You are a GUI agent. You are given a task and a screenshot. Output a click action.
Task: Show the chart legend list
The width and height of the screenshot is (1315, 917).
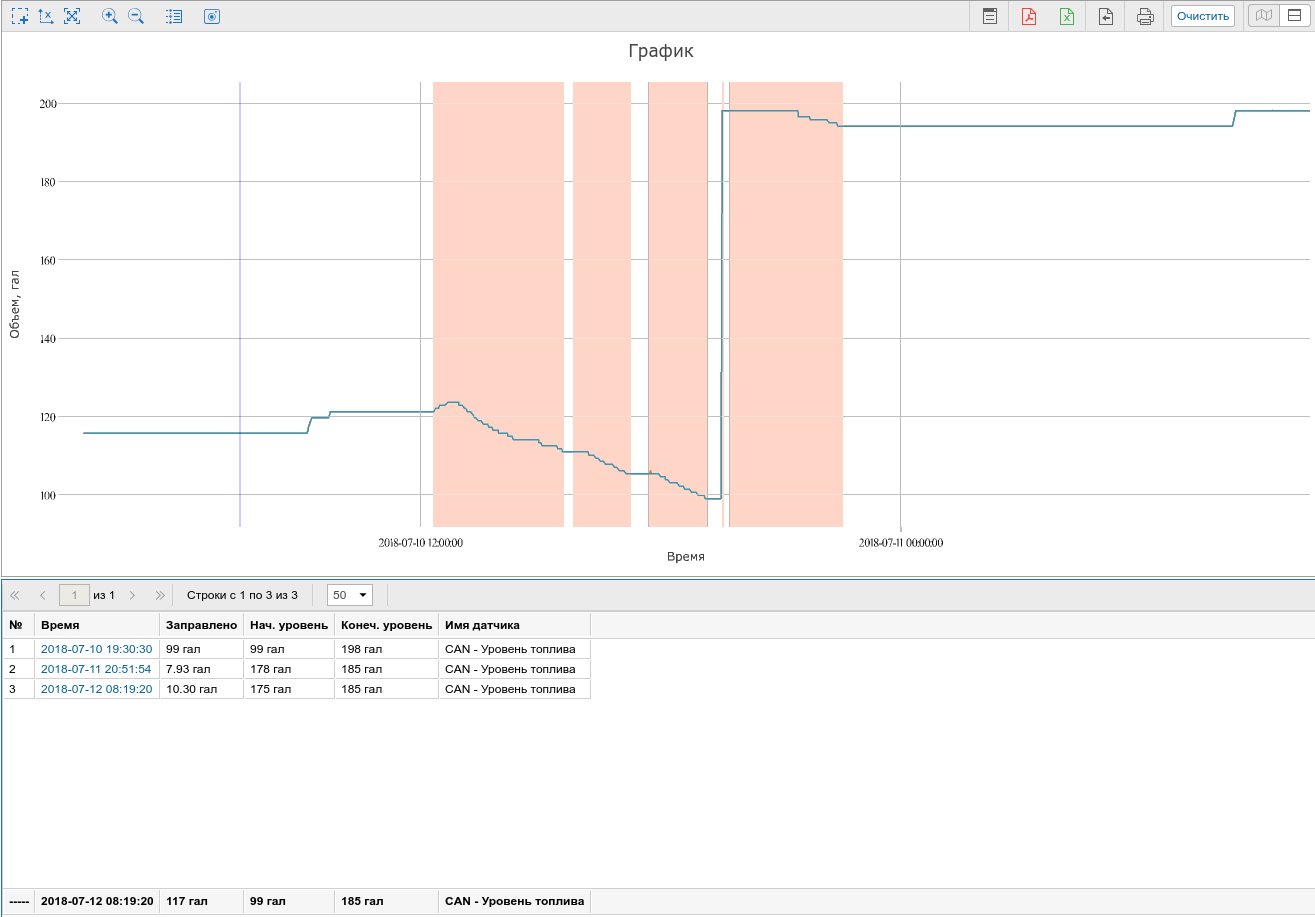pyautogui.click(x=174, y=16)
